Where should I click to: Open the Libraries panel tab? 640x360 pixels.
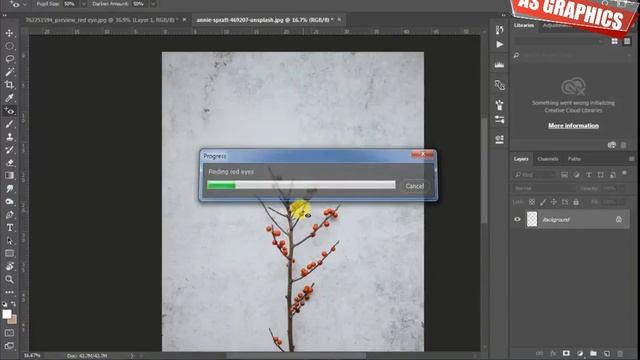pos(524,25)
